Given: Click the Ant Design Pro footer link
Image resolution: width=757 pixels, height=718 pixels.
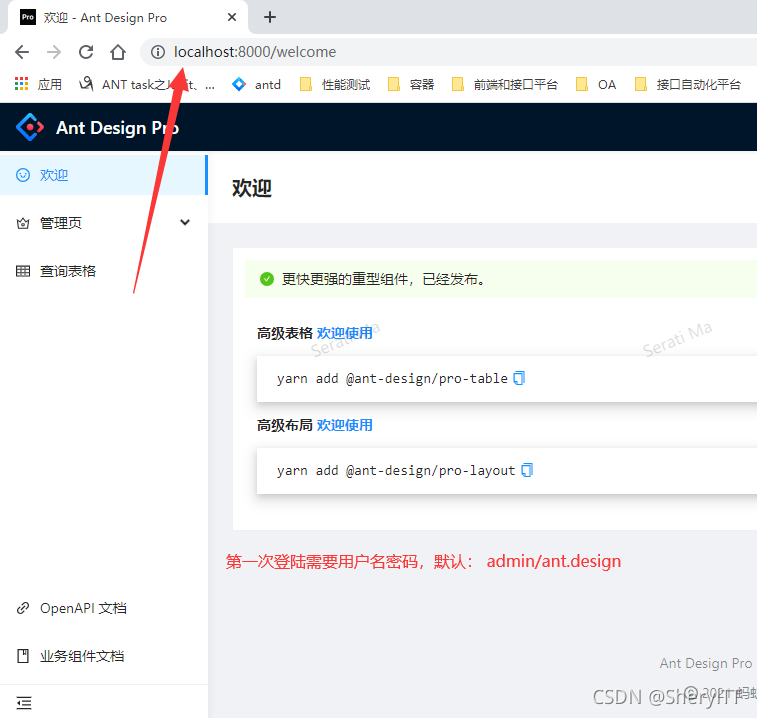Looking at the screenshot, I should pyautogui.click(x=705, y=663).
